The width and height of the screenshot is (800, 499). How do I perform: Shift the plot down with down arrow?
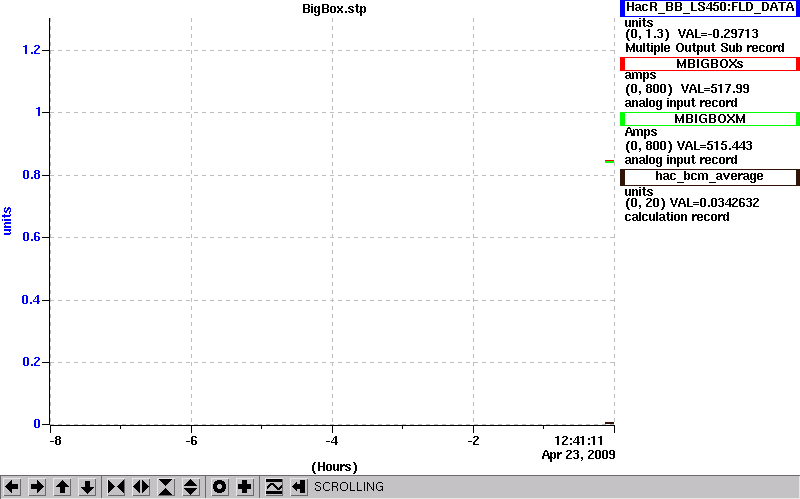click(87, 487)
